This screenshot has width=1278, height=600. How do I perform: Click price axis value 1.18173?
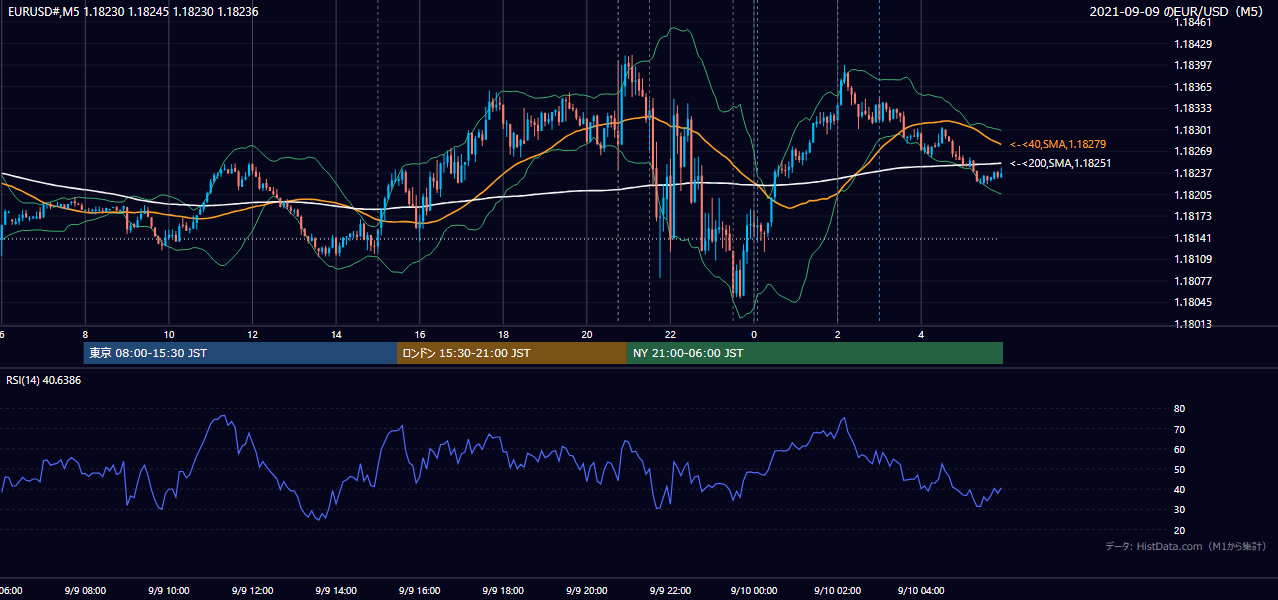[1194, 216]
